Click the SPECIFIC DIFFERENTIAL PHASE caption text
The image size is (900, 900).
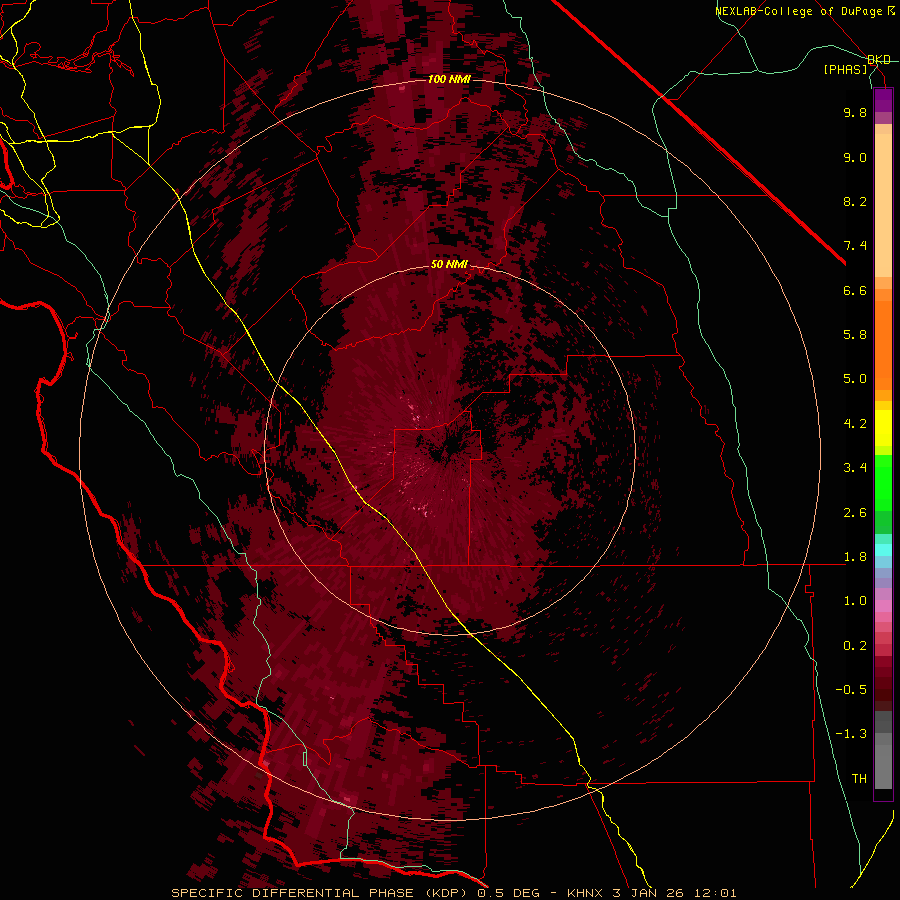(x=292, y=893)
